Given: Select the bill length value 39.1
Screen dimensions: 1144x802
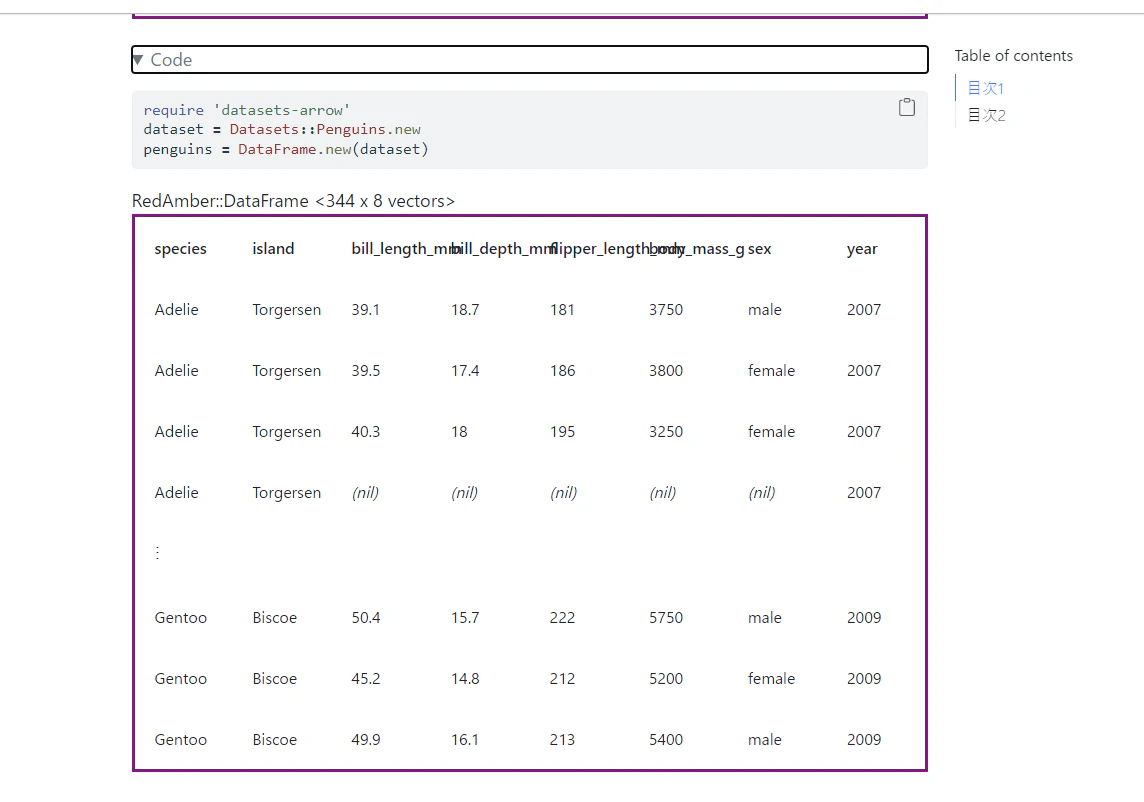Looking at the screenshot, I should 366,309.
